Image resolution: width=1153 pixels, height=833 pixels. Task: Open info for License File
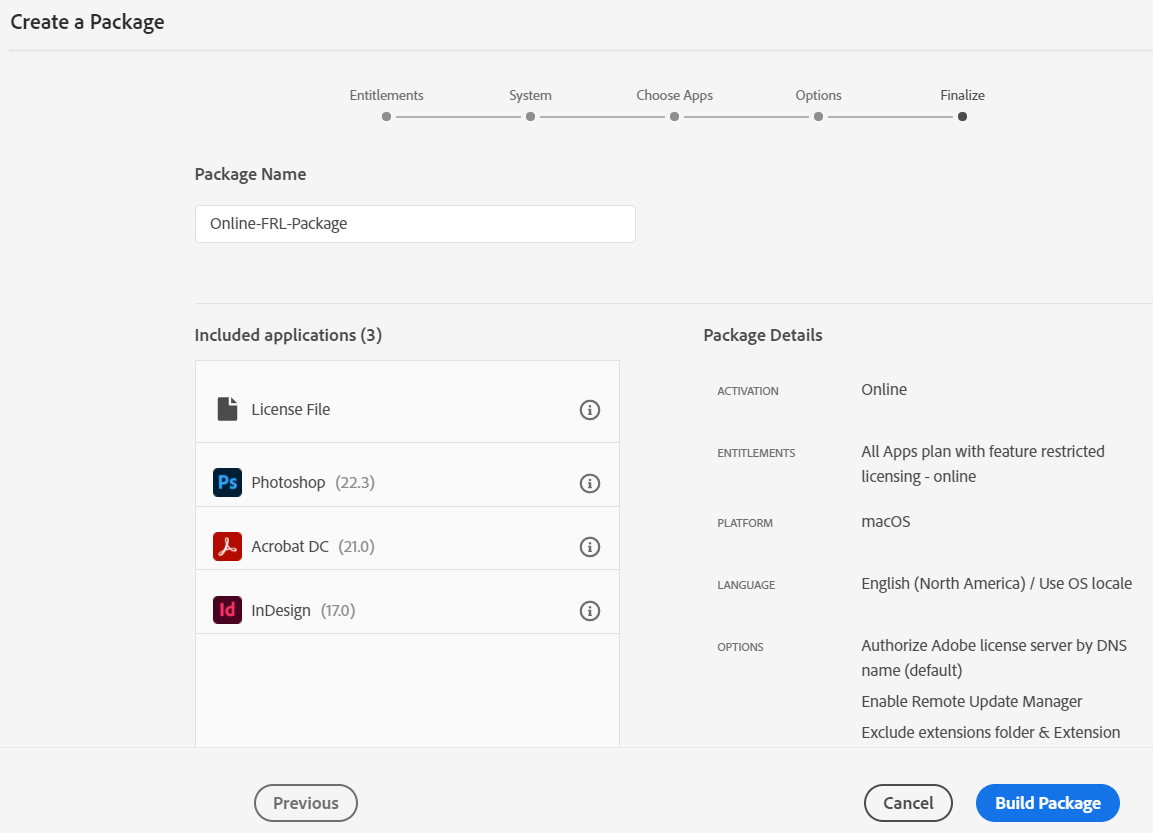pos(590,409)
